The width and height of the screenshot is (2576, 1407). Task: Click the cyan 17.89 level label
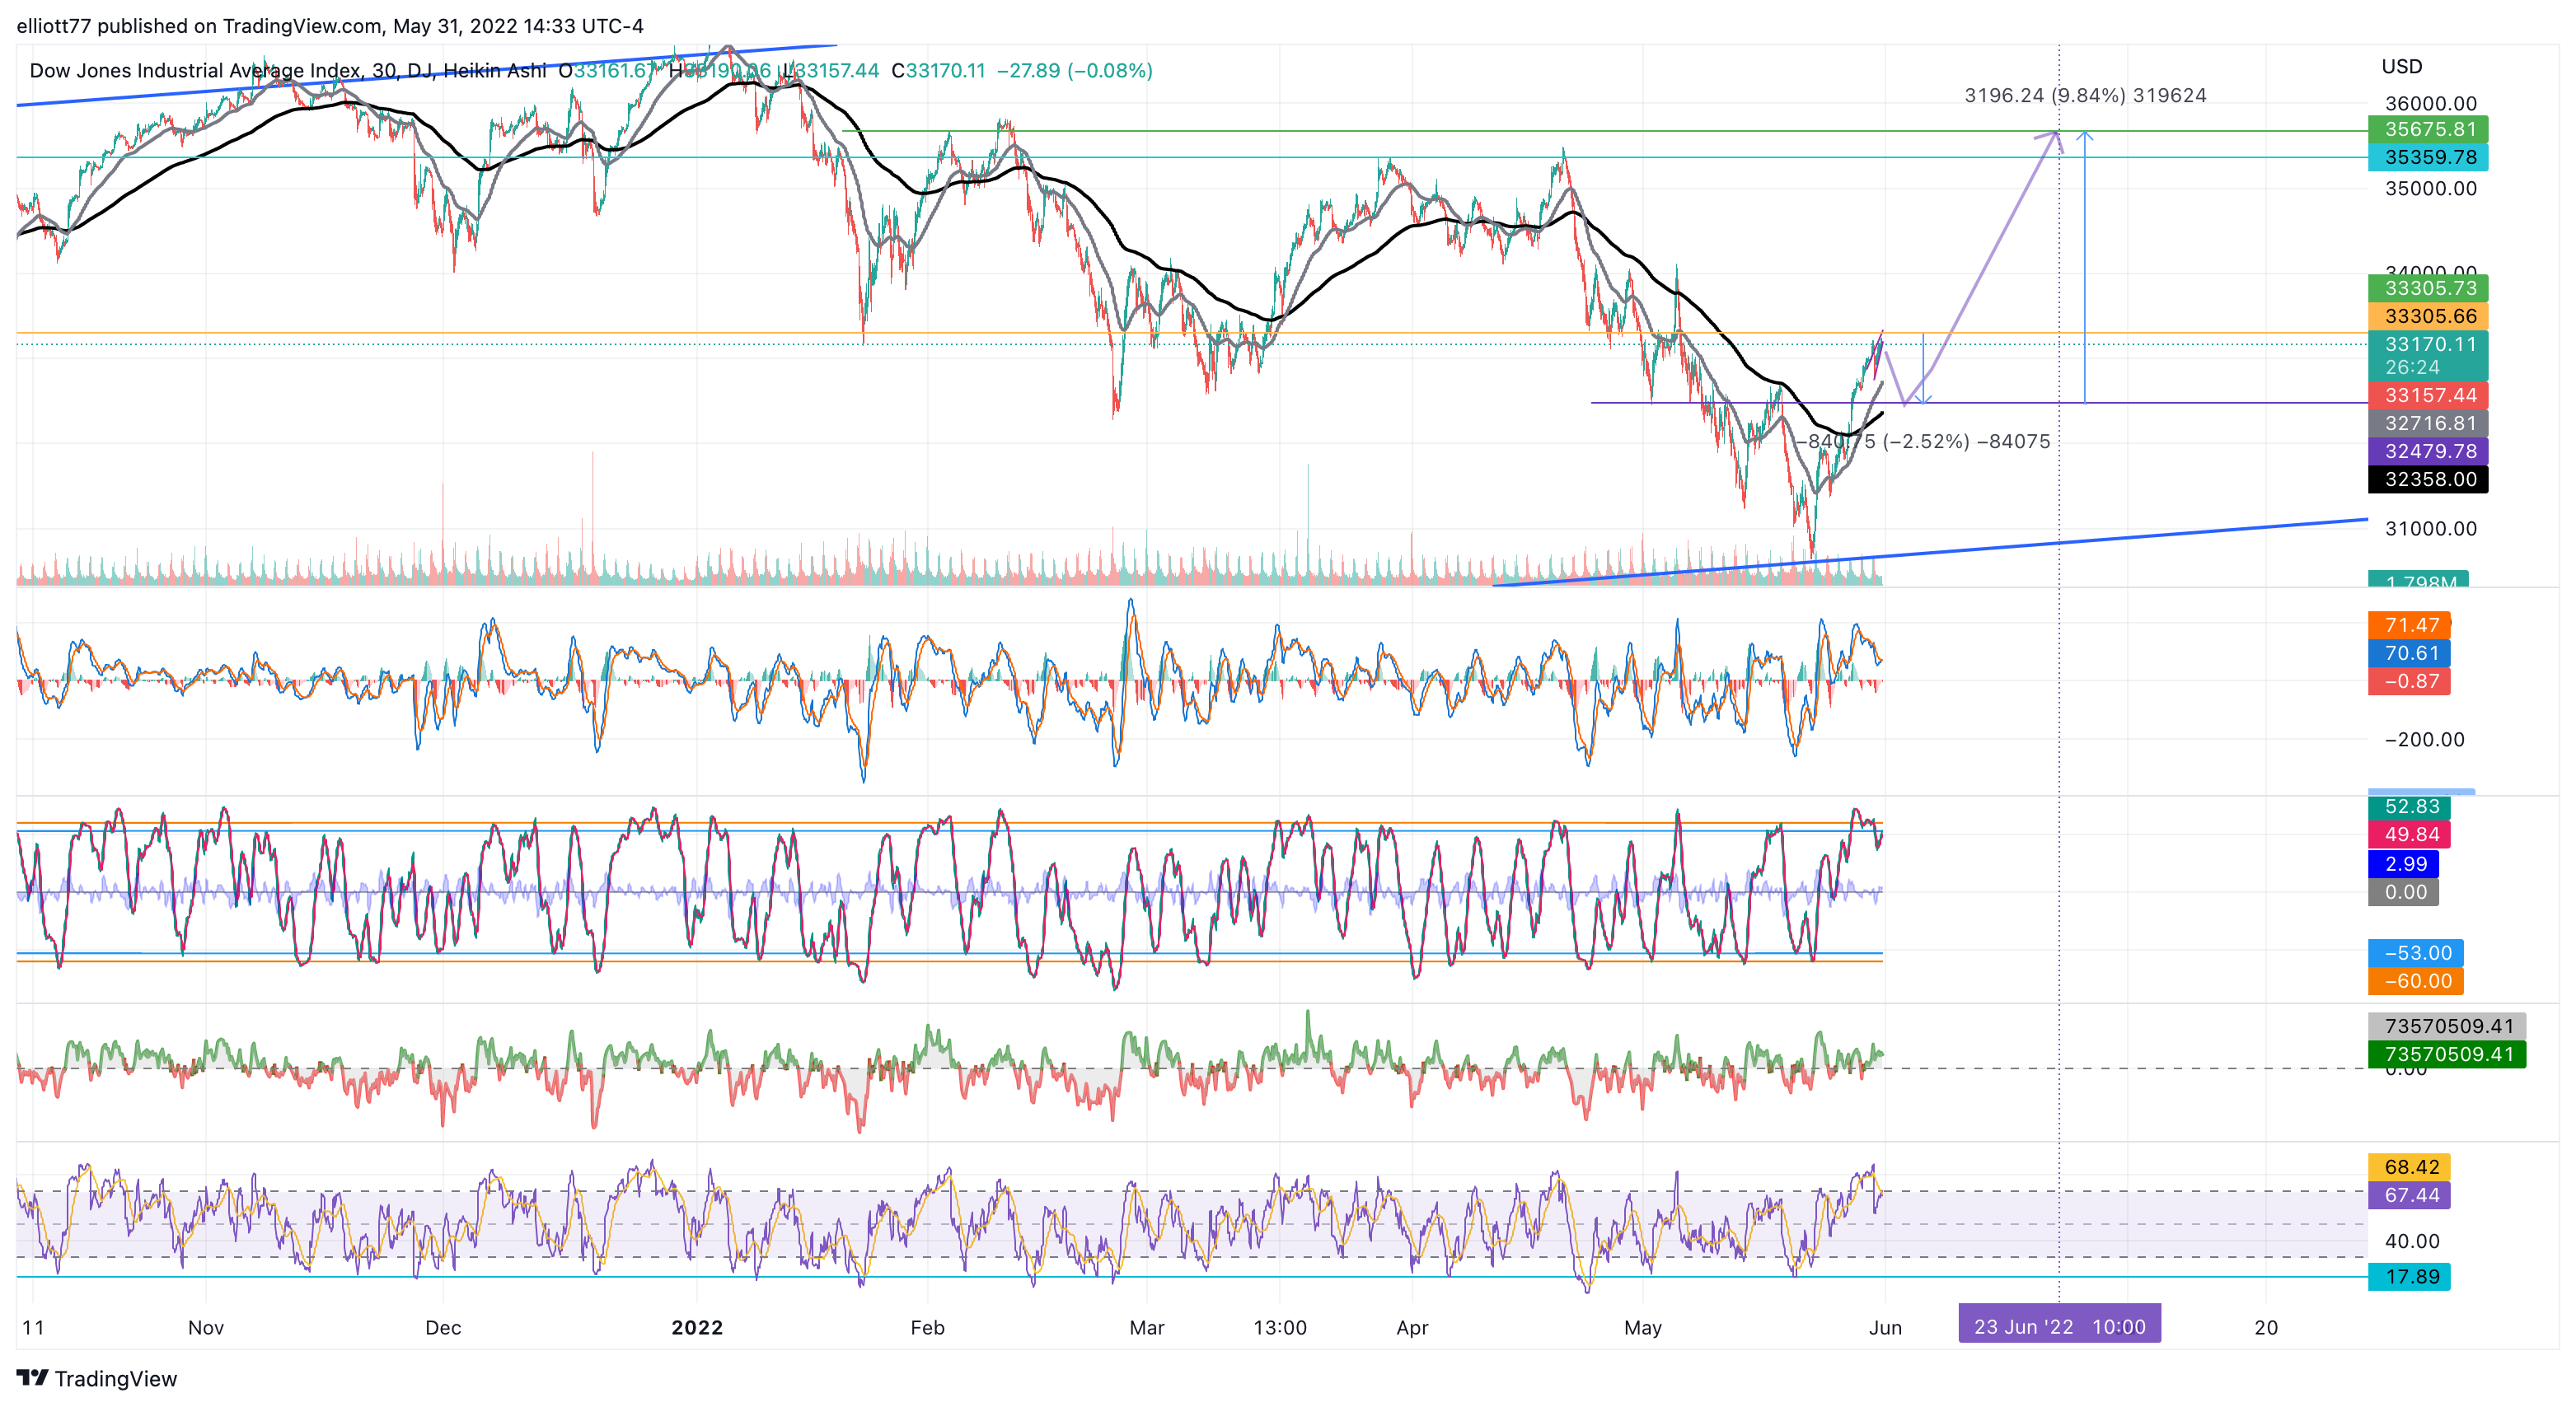(2409, 1277)
